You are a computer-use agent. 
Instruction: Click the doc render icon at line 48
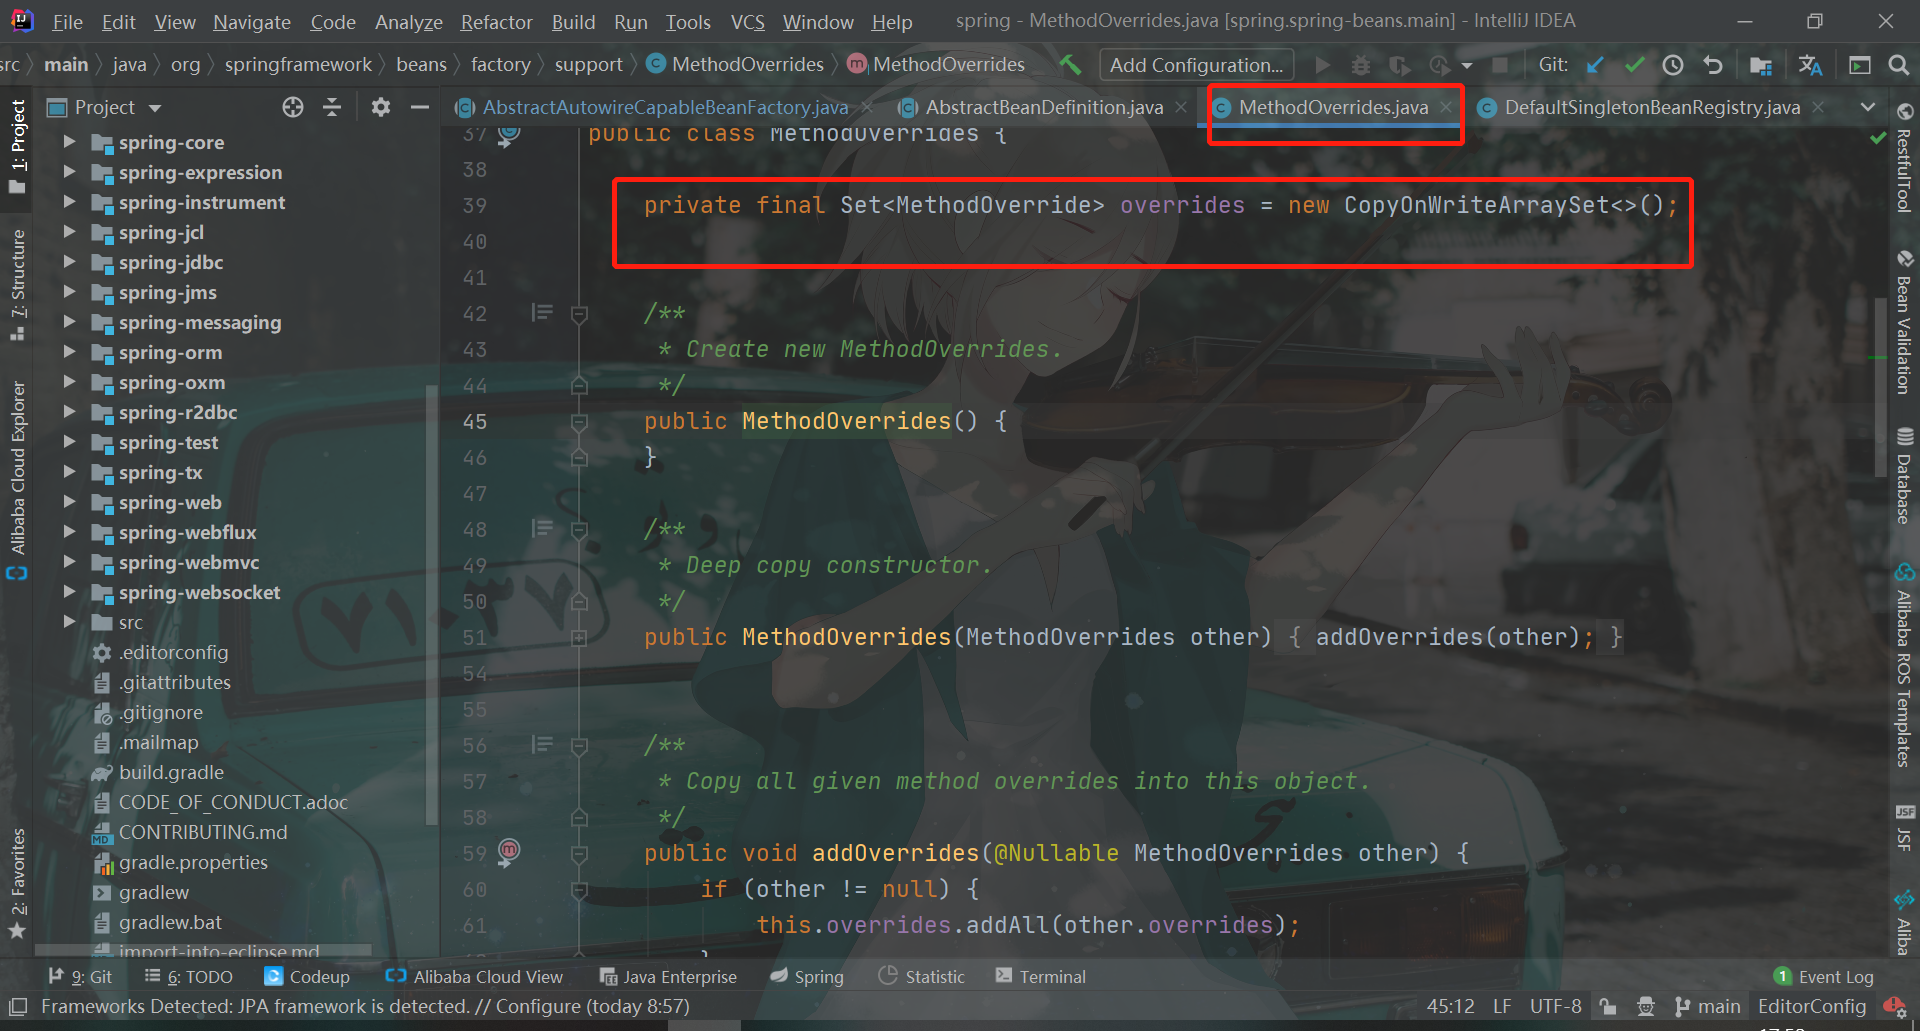(542, 528)
